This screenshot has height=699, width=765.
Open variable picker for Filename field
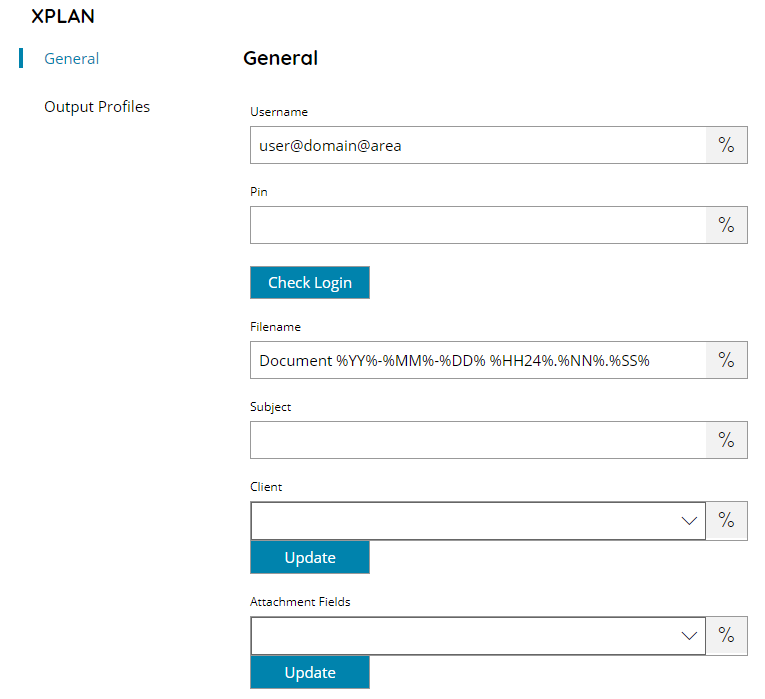click(x=726, y=360)
